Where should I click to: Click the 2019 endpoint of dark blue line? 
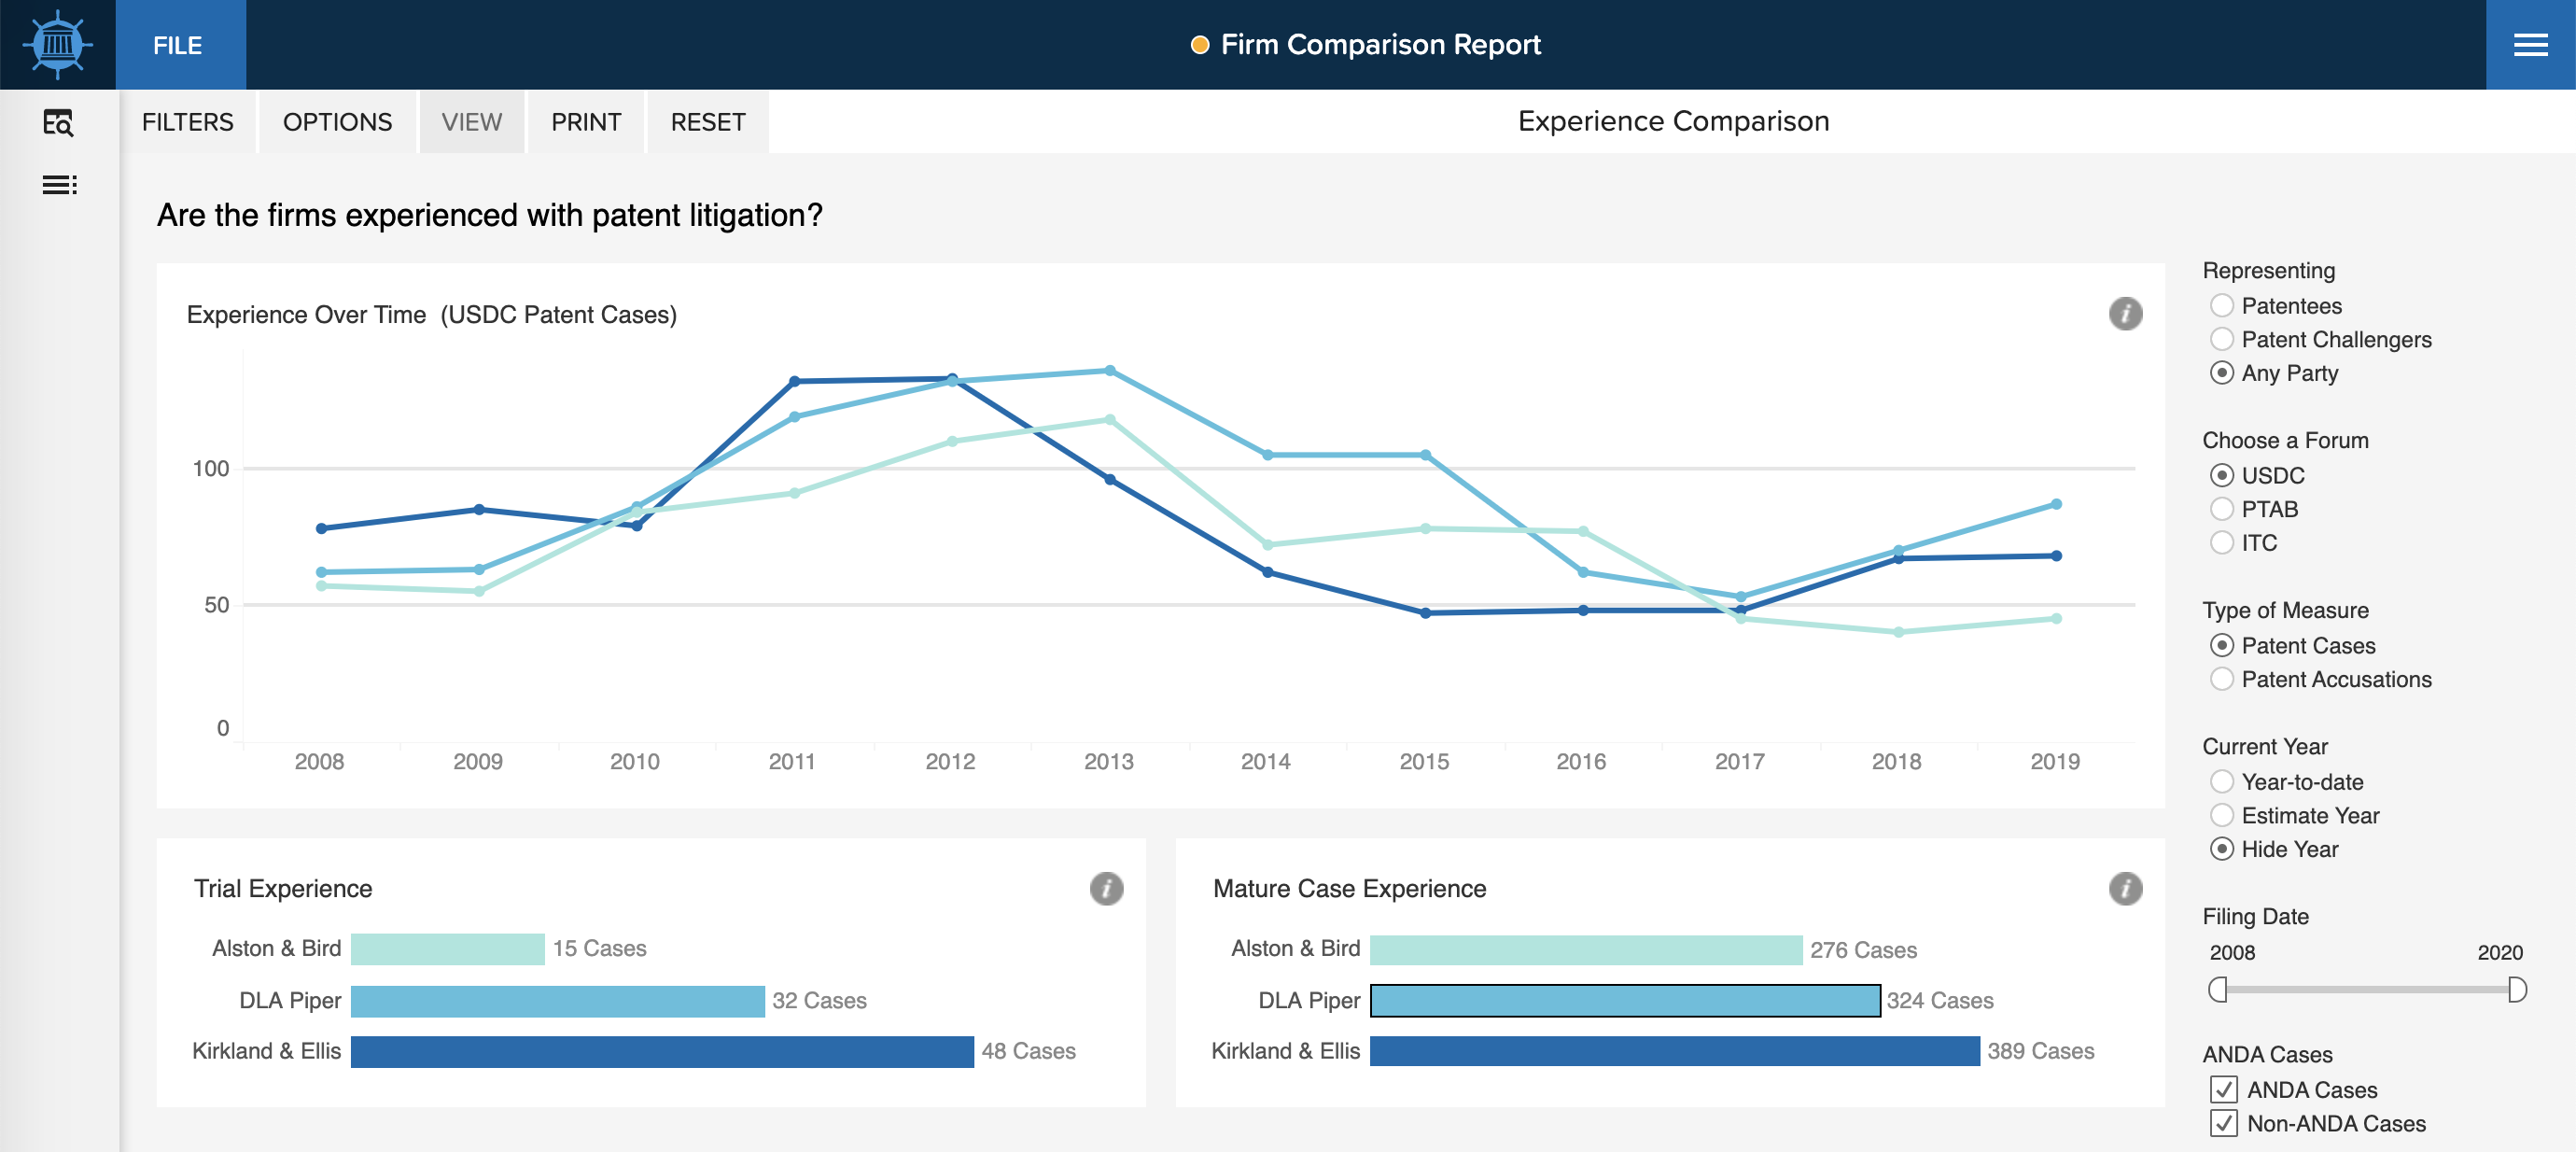click(x=2056, y=556)
